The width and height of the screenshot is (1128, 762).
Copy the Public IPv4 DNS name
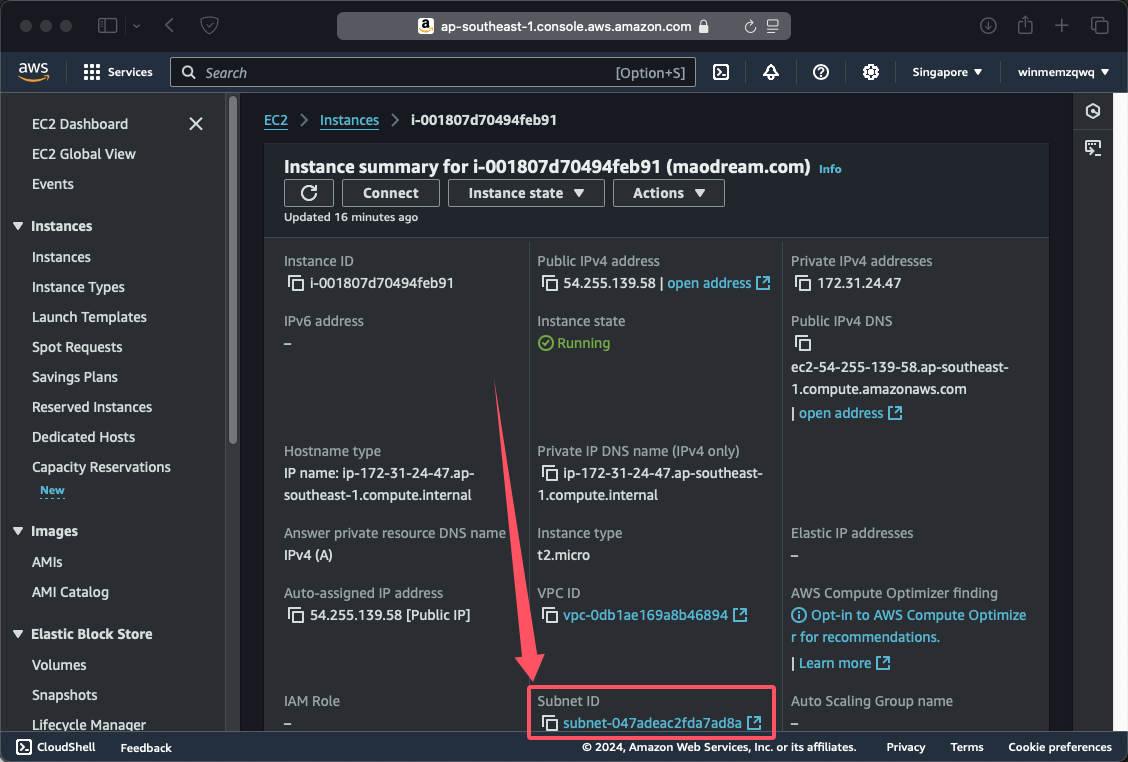(x=803, y=343)
